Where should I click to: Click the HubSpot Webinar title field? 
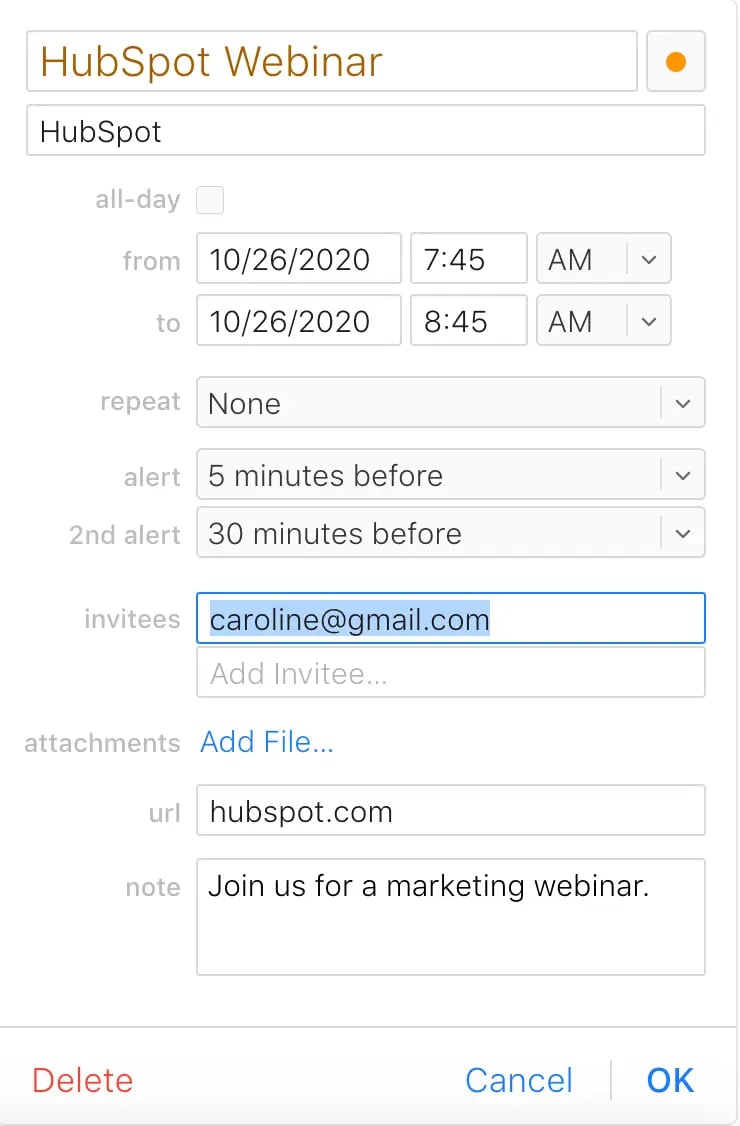(x=330, y=62)
